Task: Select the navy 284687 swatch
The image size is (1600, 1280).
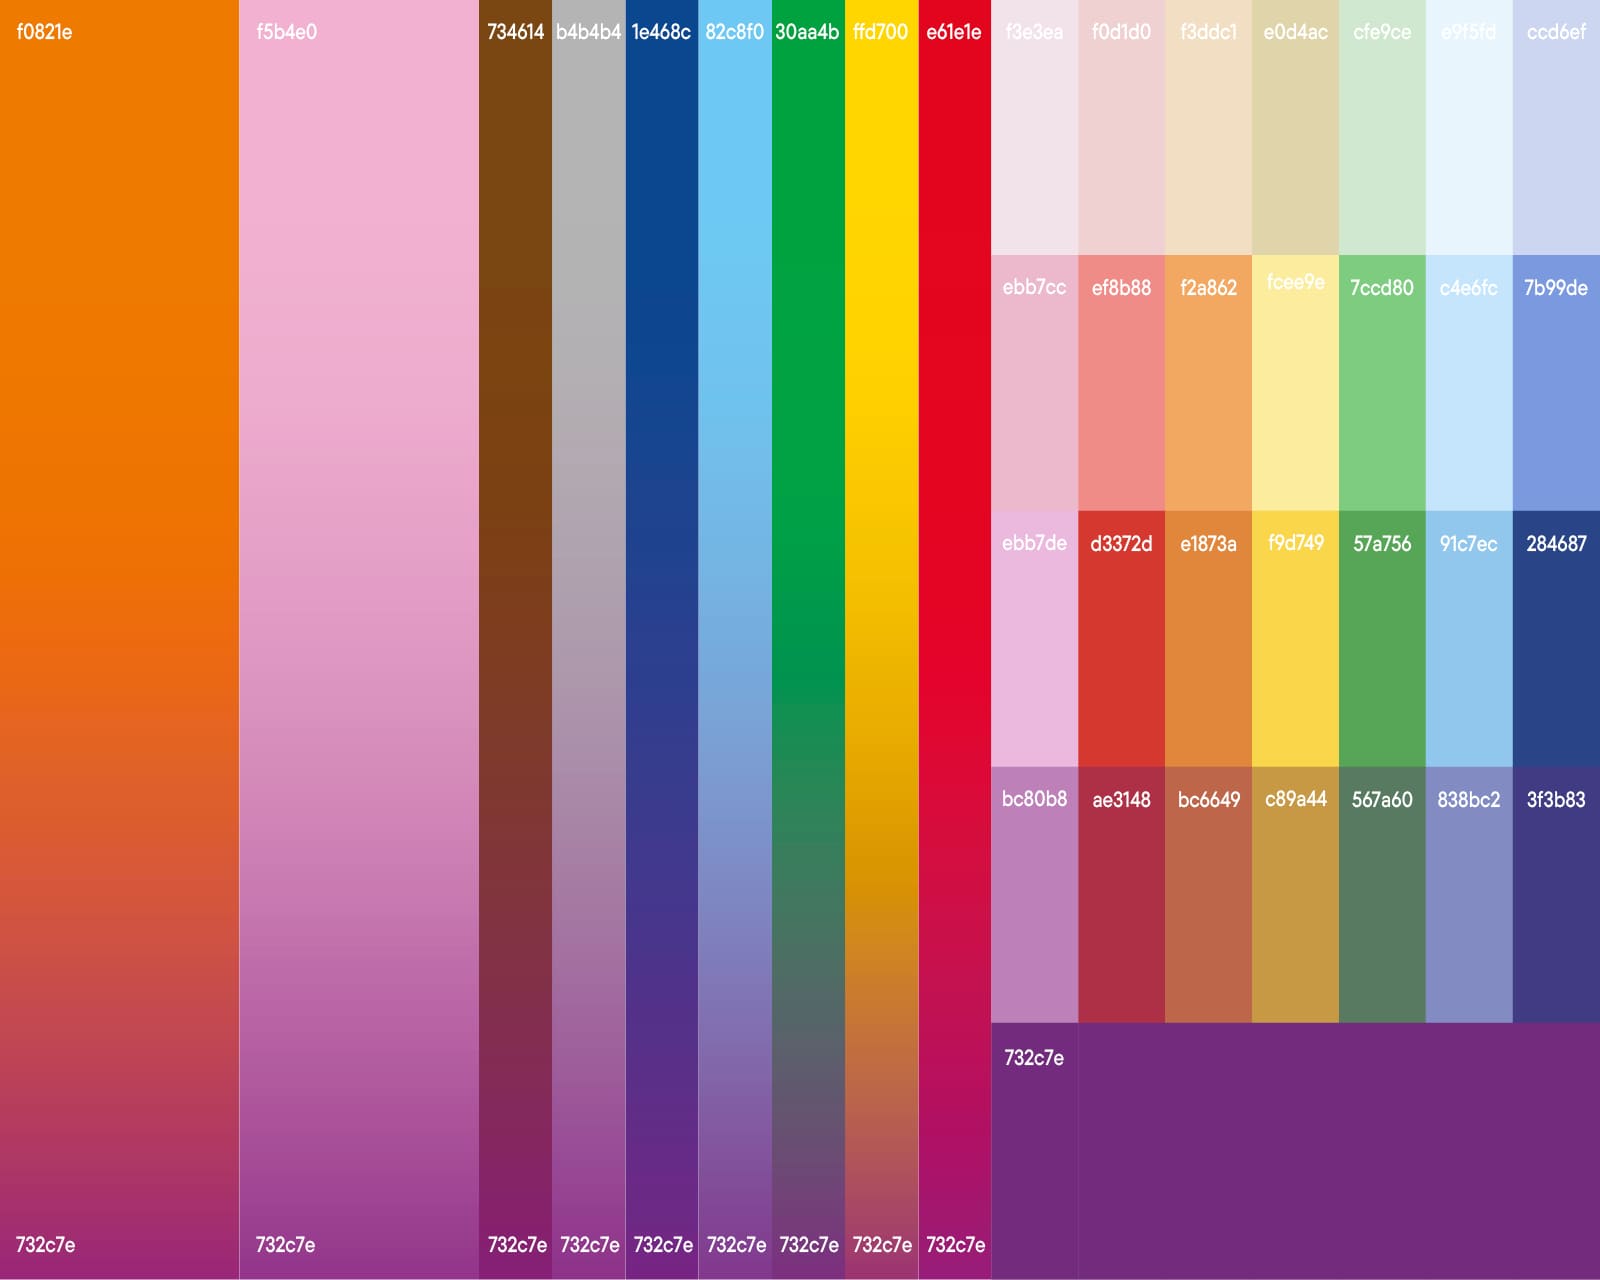Action: click(x=1556, y=640)
